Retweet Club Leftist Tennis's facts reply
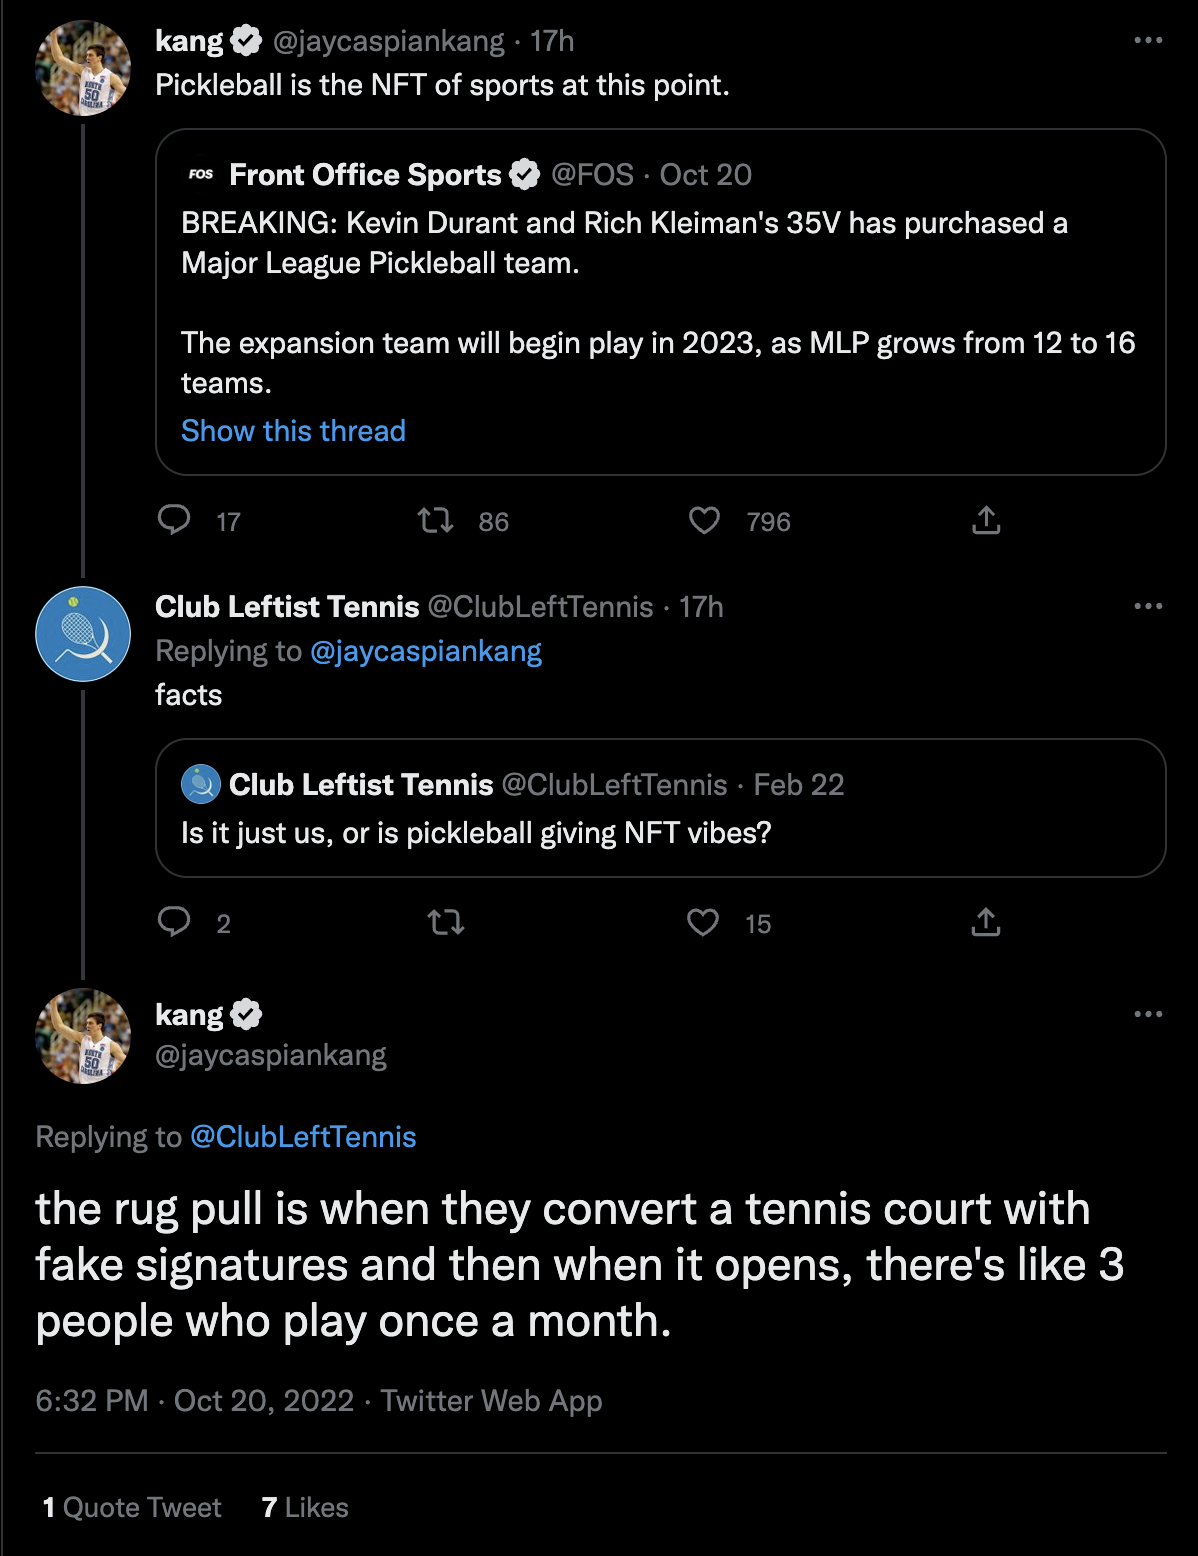 (446, 921)
